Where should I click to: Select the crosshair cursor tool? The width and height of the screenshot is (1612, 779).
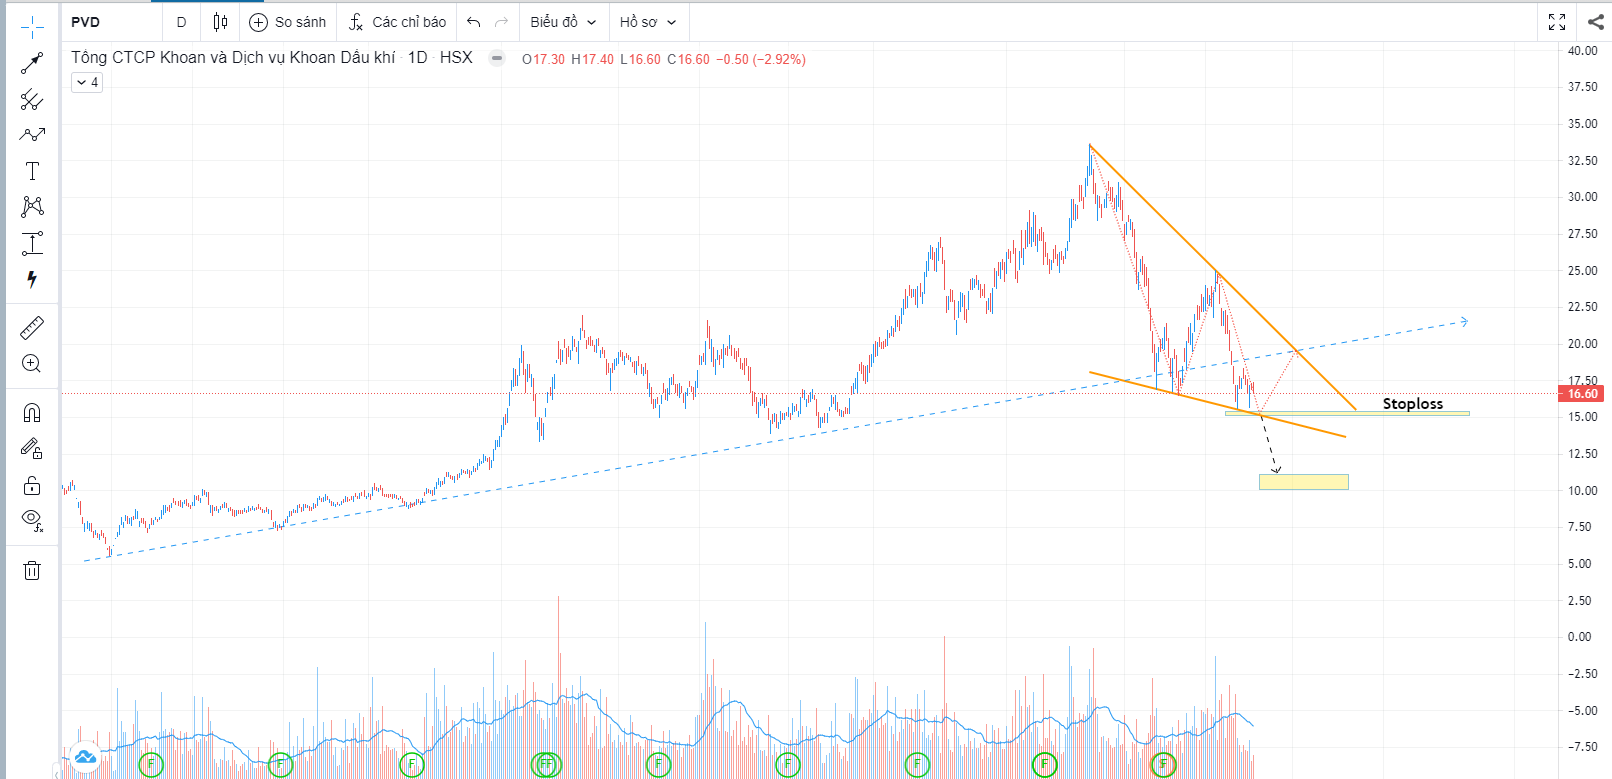point(32,27)
